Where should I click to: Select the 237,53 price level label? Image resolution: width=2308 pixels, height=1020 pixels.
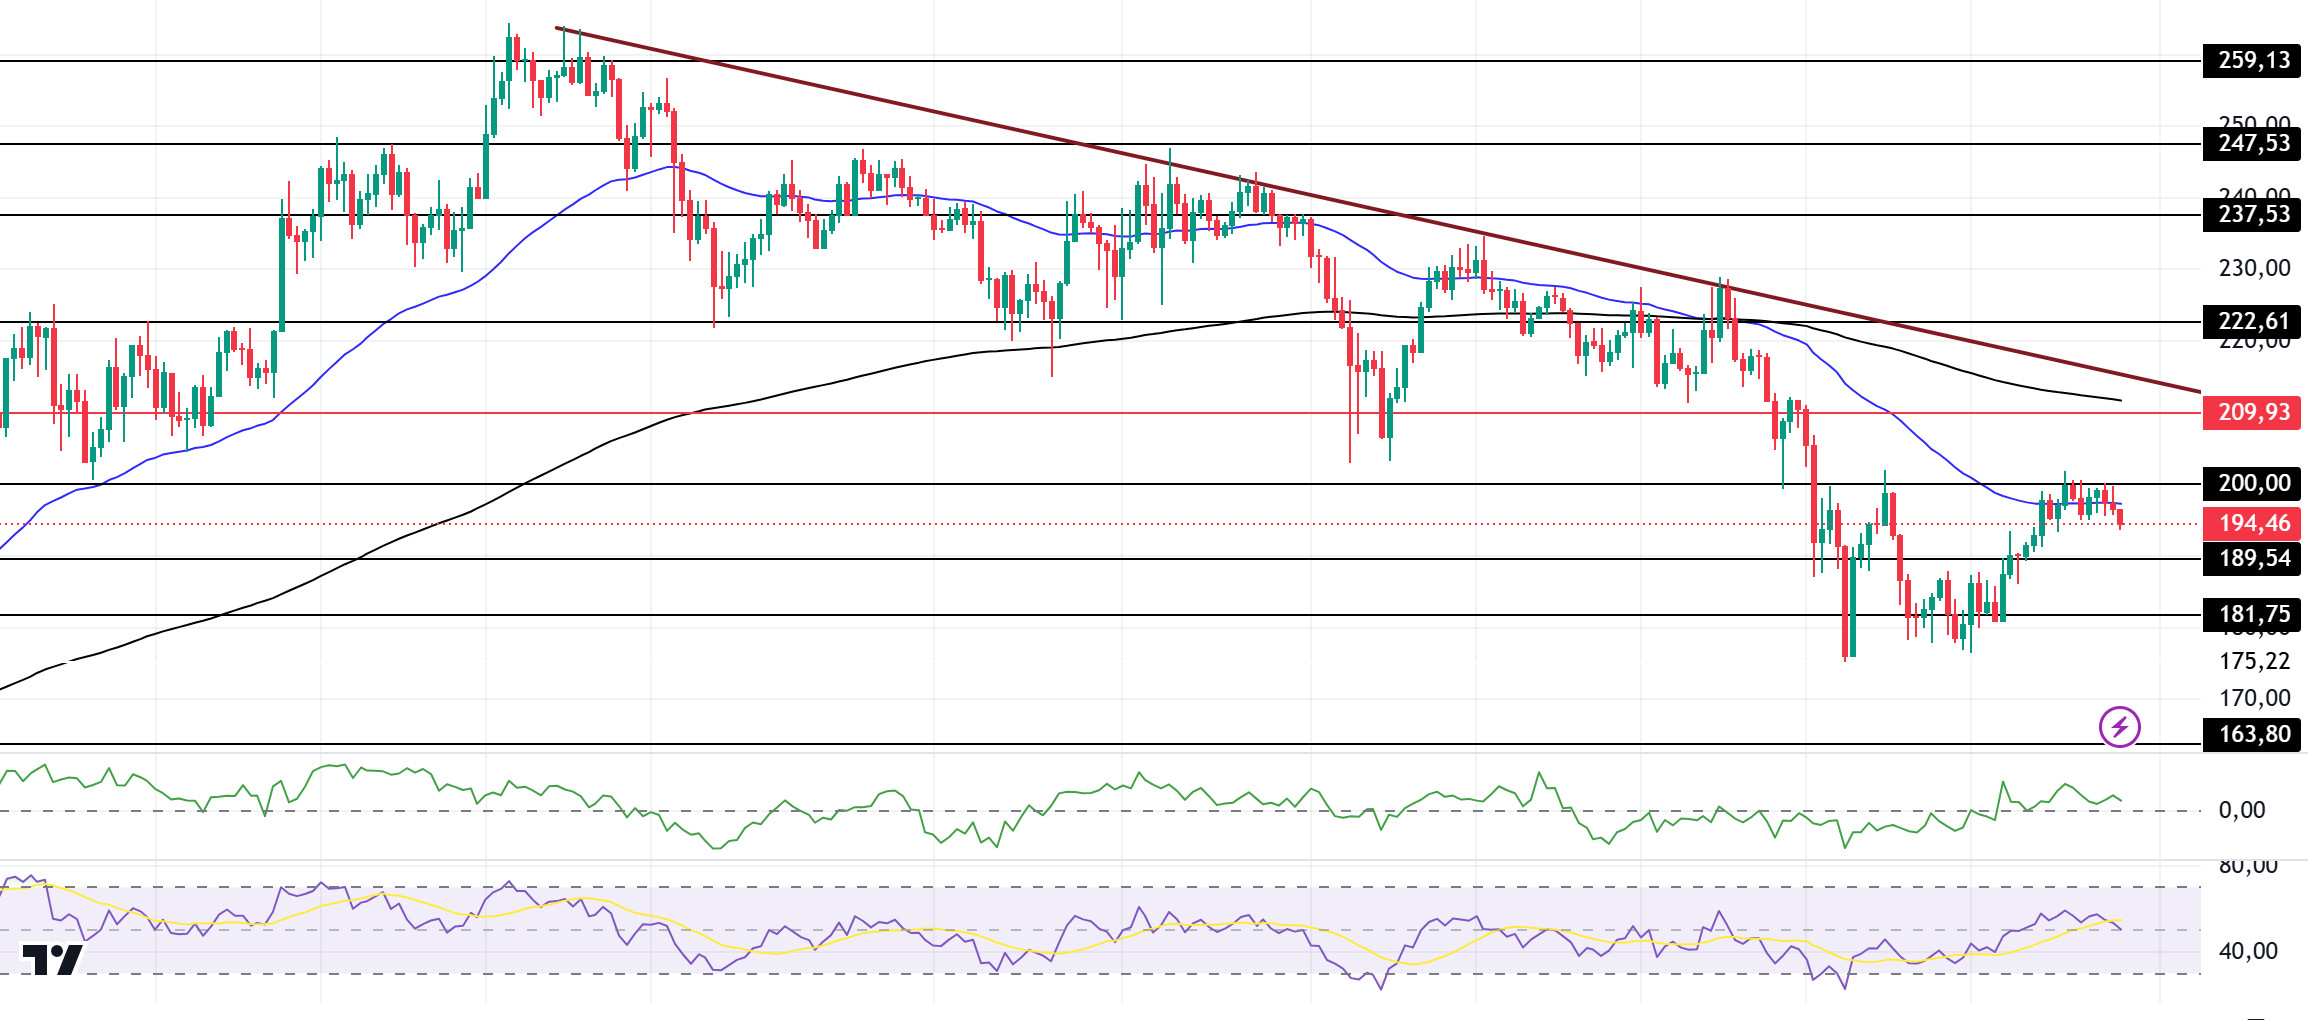(2252, 215)
